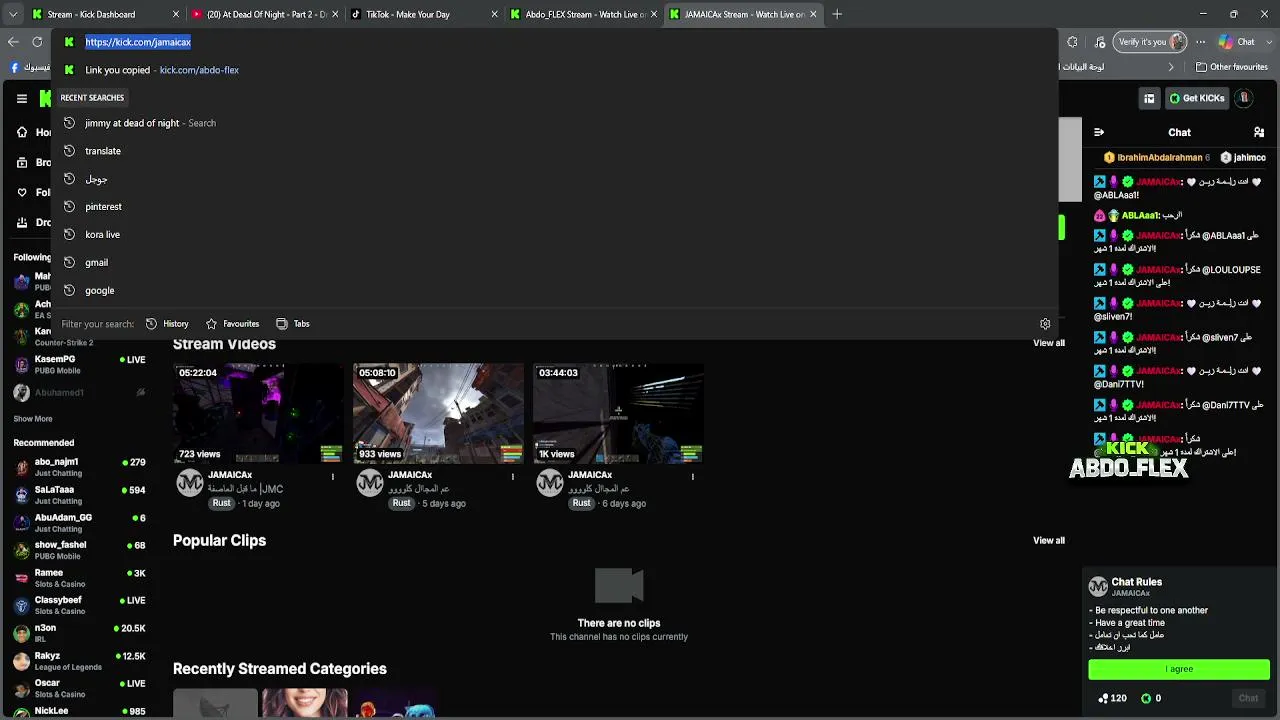
Task: Select recent search 'translate'
Action: click(x=555, y=151)
